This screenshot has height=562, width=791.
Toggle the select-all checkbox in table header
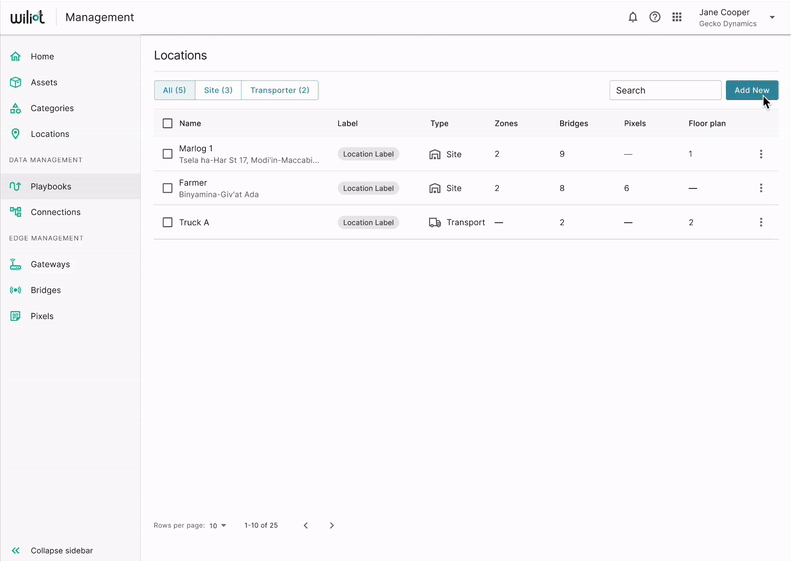tap(167, 123)
